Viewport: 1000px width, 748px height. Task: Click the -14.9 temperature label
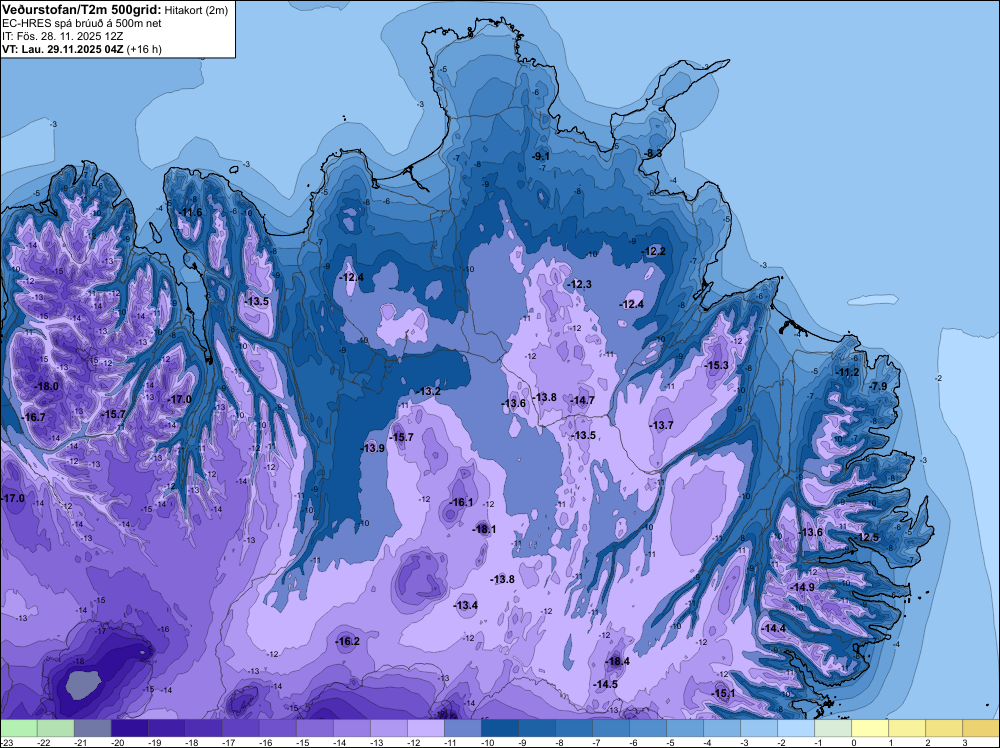(x=803, y=587)
